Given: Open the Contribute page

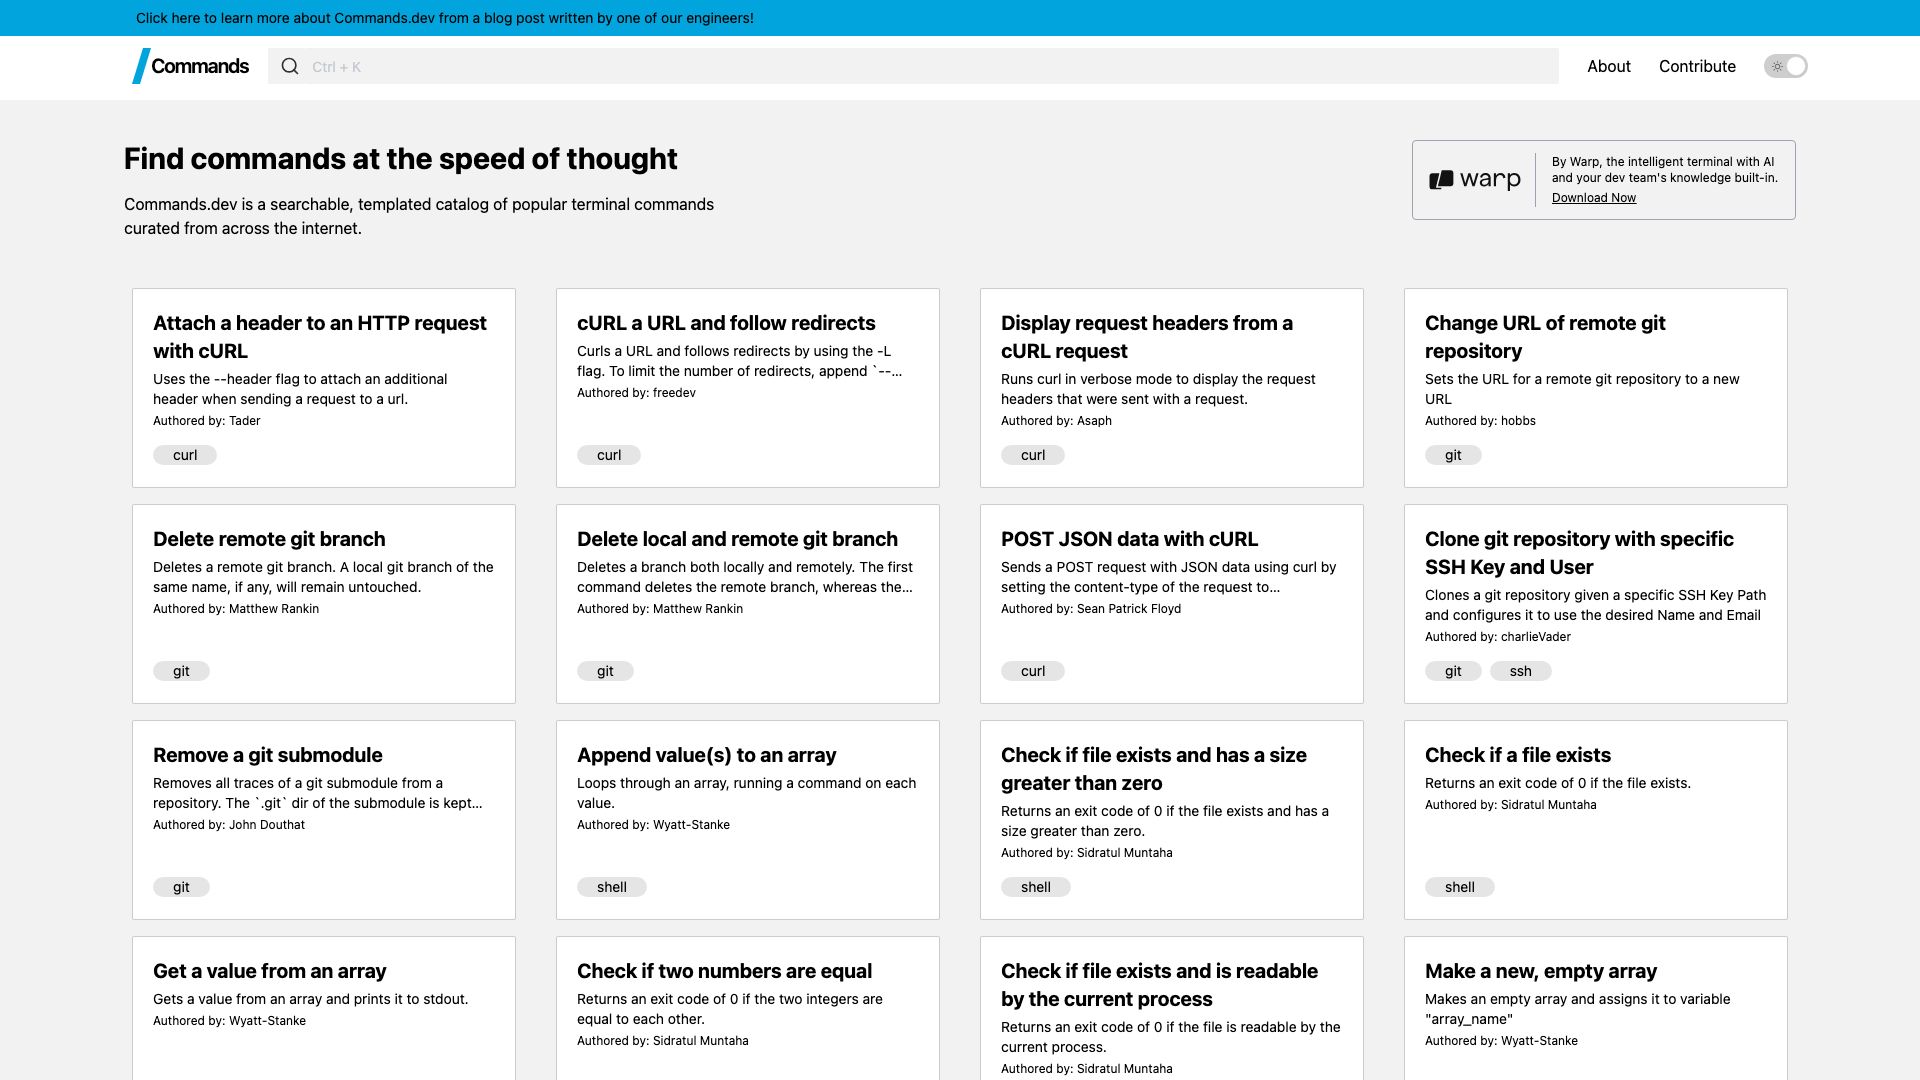Looking at the screenshot, I should click(x=1697, y=66).
